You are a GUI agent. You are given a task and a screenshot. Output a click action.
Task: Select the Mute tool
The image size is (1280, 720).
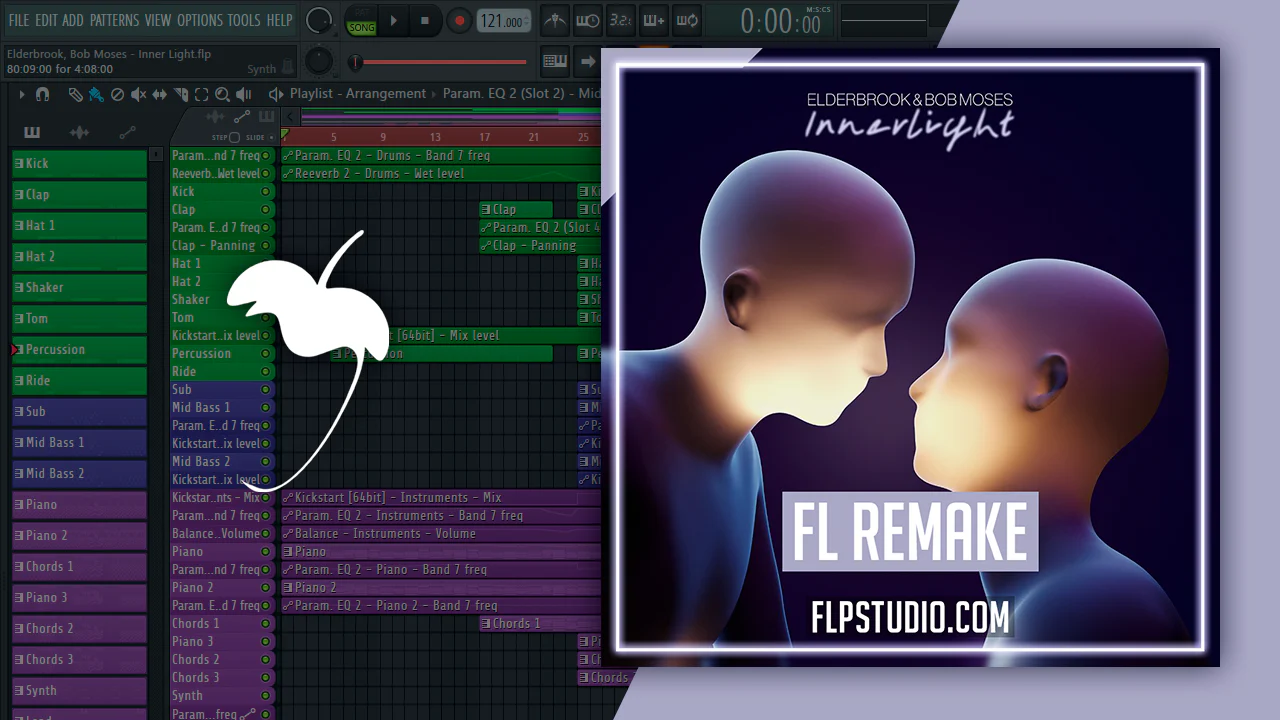click(x=139, y=94)
